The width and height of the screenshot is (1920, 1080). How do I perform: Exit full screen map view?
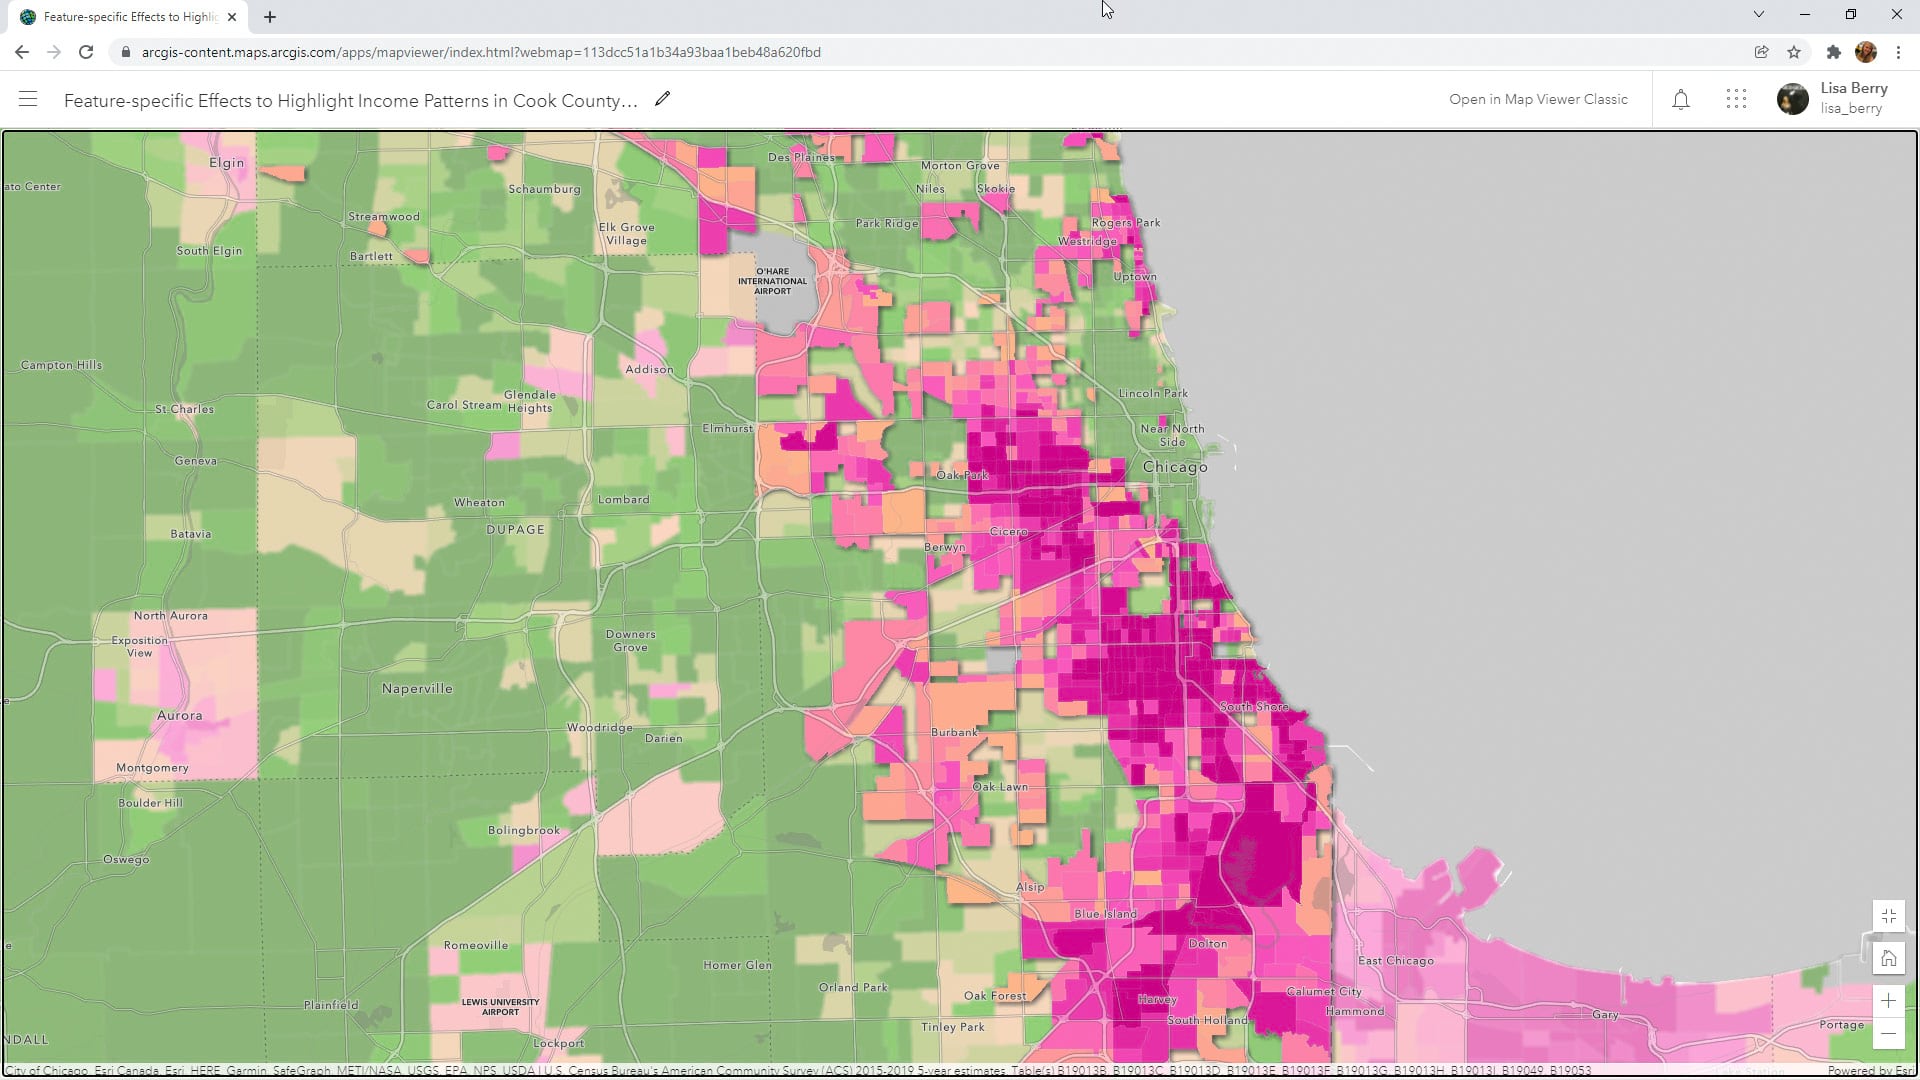(x=1888, y=916)
